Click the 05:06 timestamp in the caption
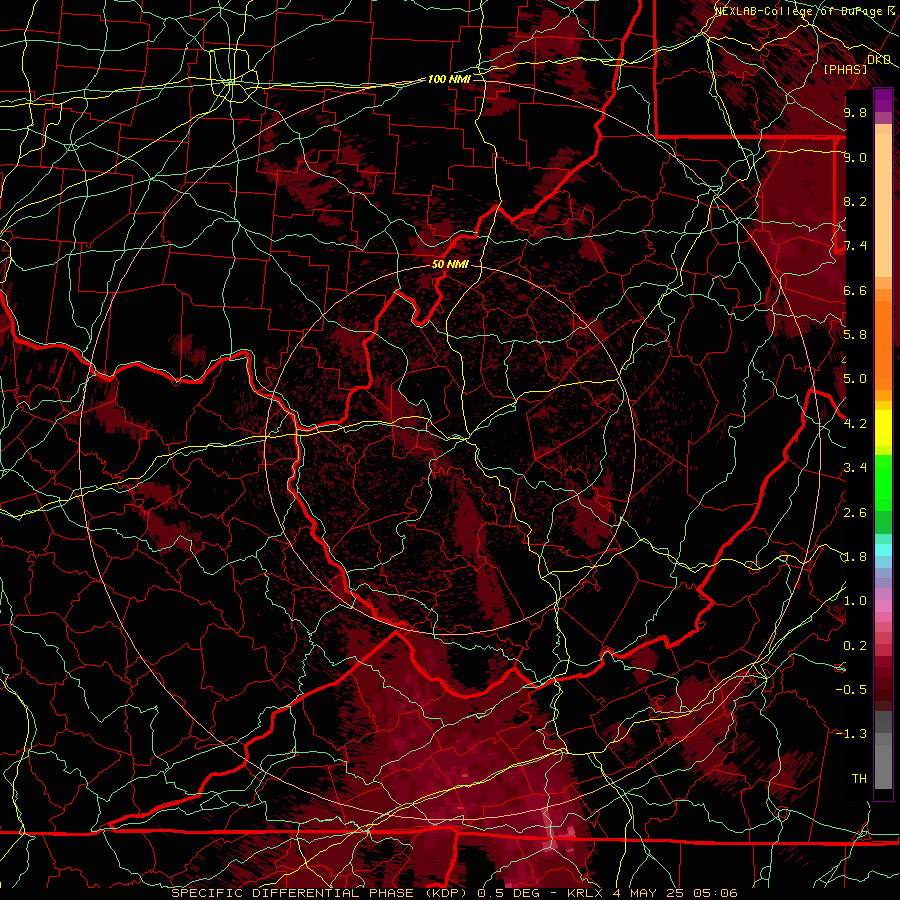 (715, 893)
